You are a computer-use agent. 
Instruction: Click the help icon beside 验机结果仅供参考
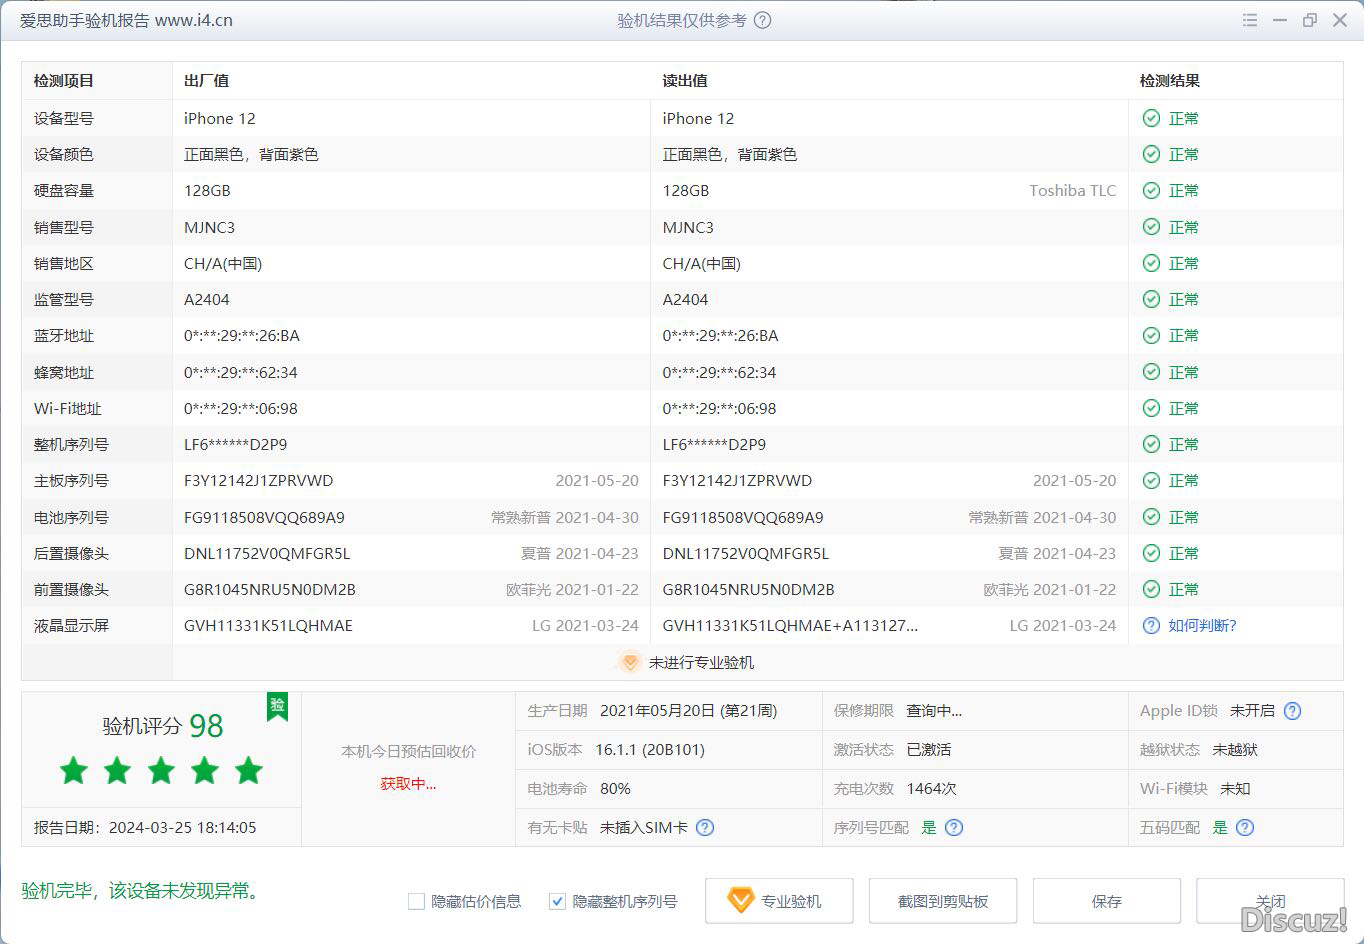pos(762,20)
